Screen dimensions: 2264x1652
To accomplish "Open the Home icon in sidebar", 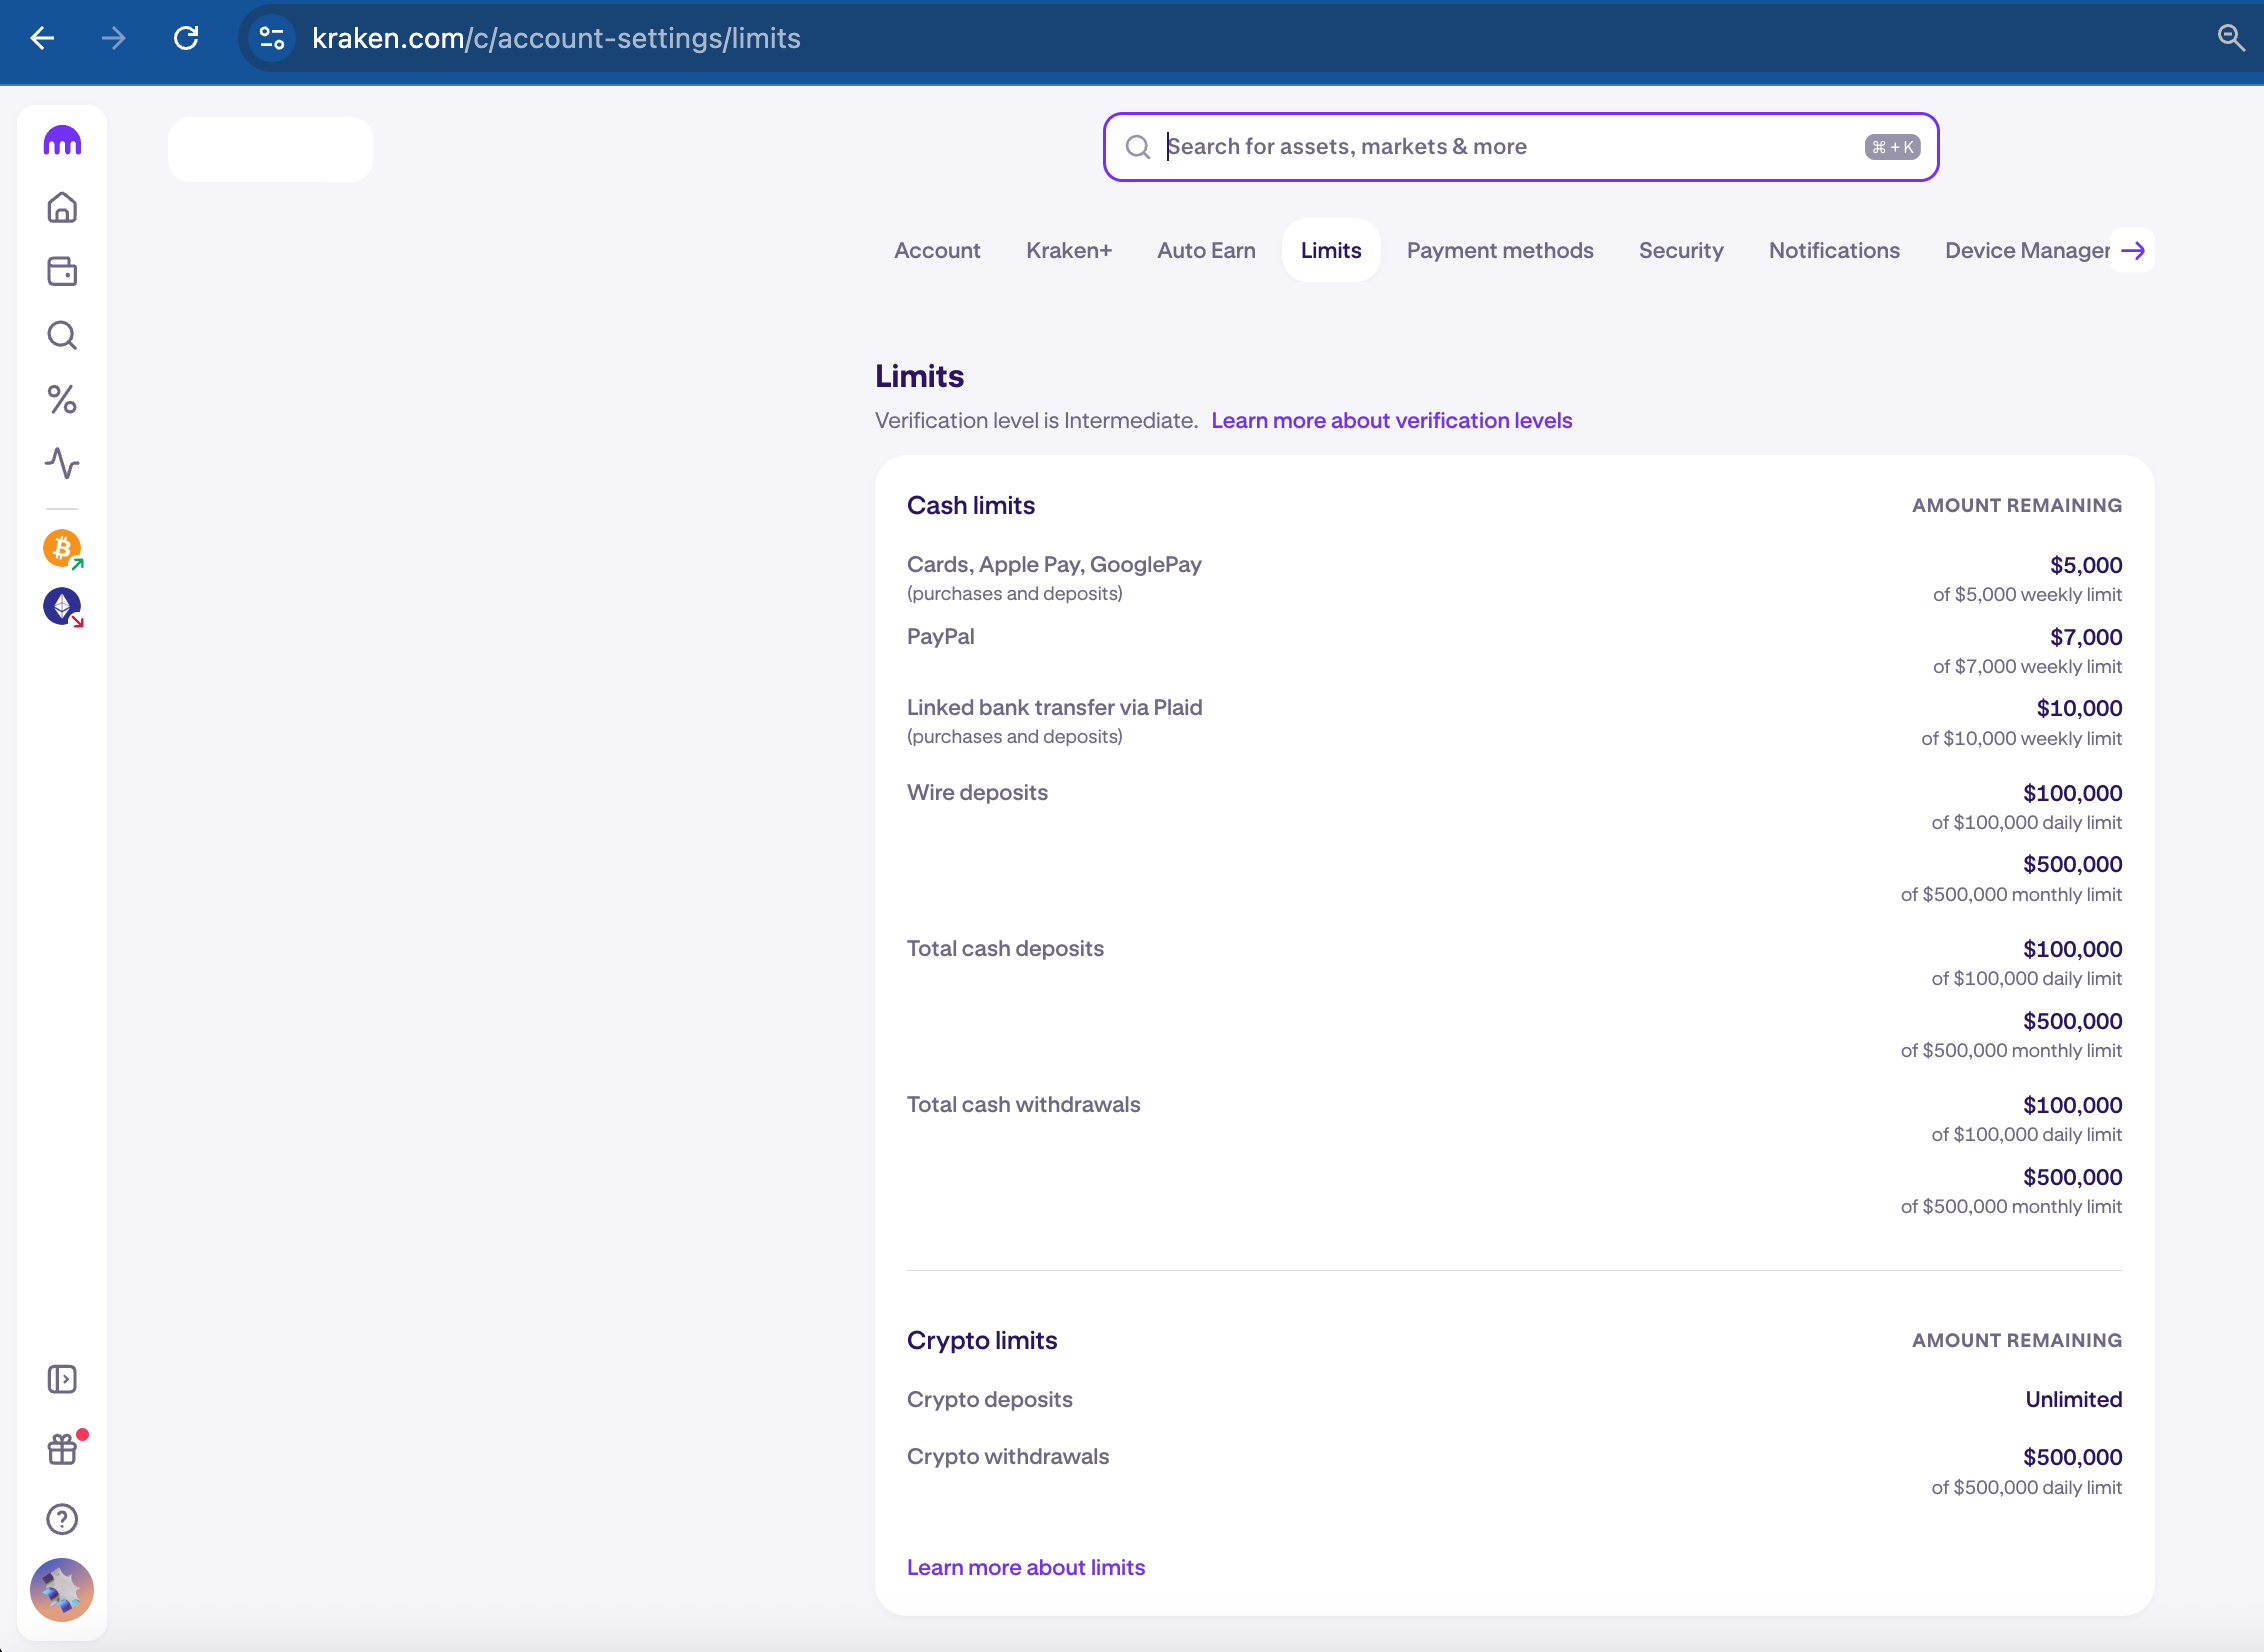I will tap(62, 208).
